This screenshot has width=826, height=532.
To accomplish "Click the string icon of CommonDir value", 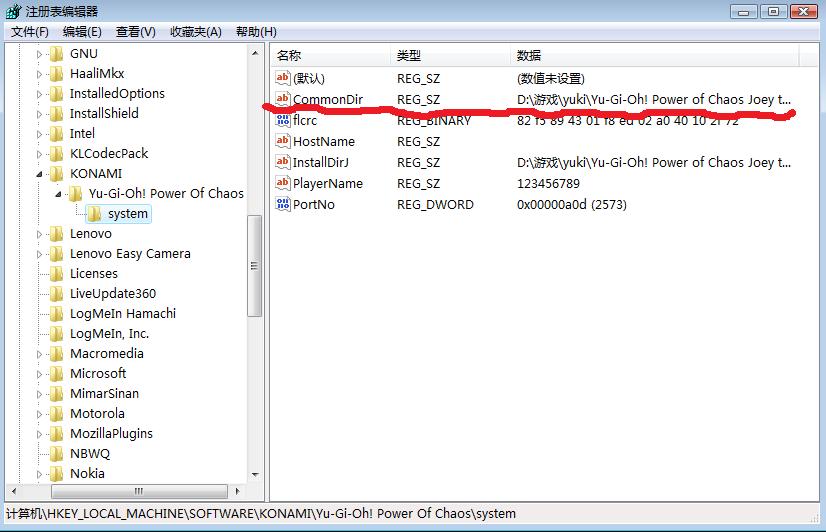I will [283, 99].
